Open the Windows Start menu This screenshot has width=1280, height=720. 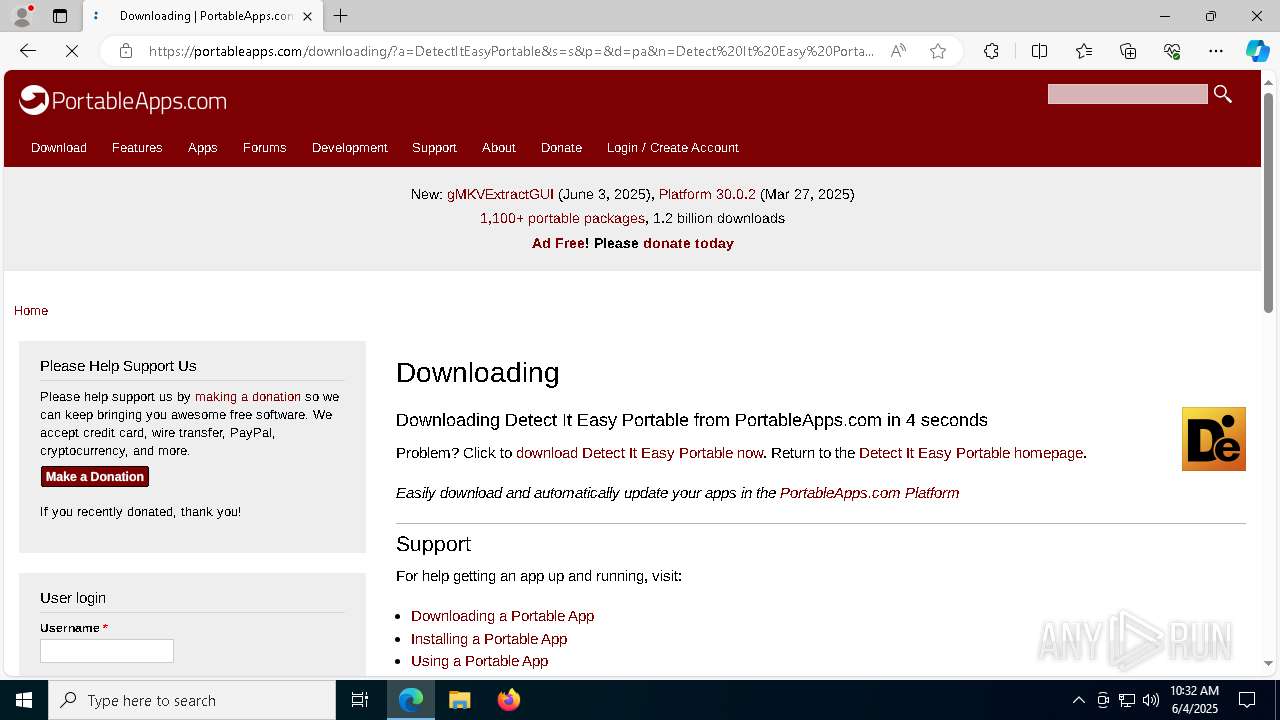coord(24,700)
